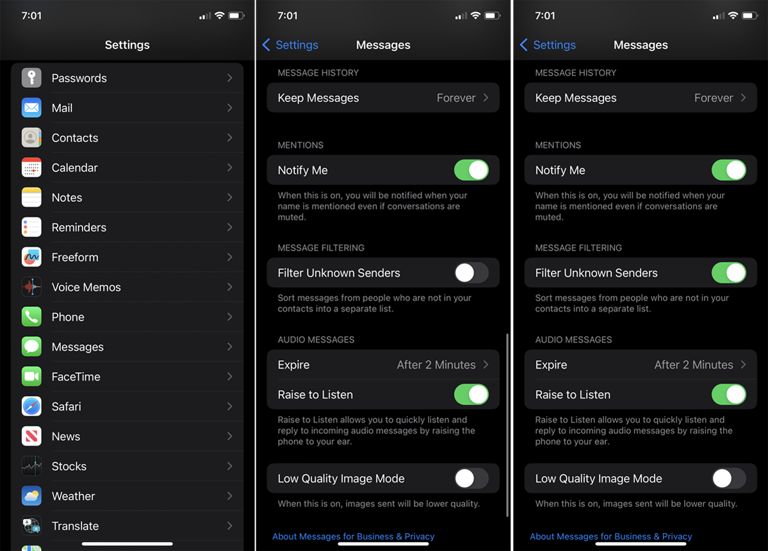Image resolution: width=768 pixels, height=551 pixels.
Task: Enable Low Quality Image Mode in right screen
Action: click(x=729, y=479)
